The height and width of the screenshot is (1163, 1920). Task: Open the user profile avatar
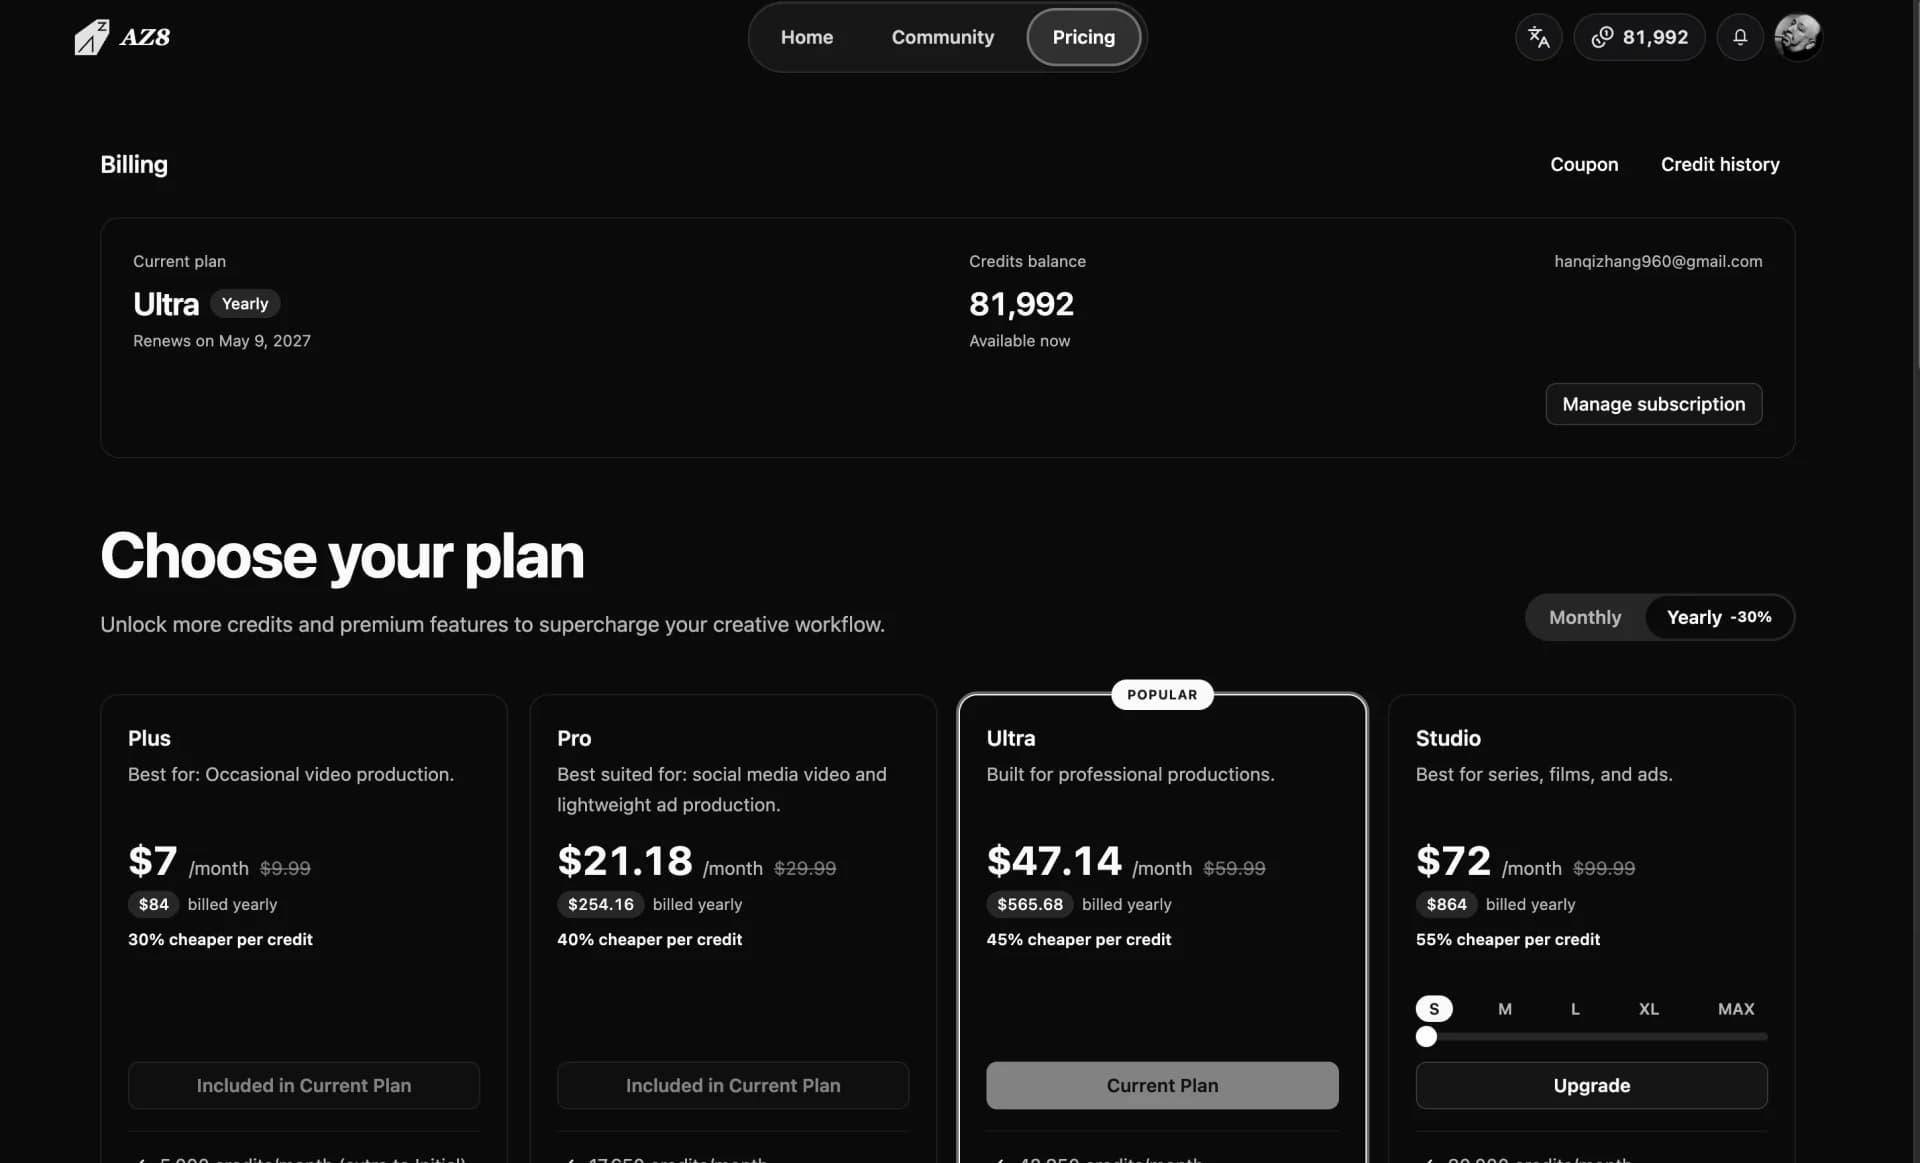click(1797, 37)
